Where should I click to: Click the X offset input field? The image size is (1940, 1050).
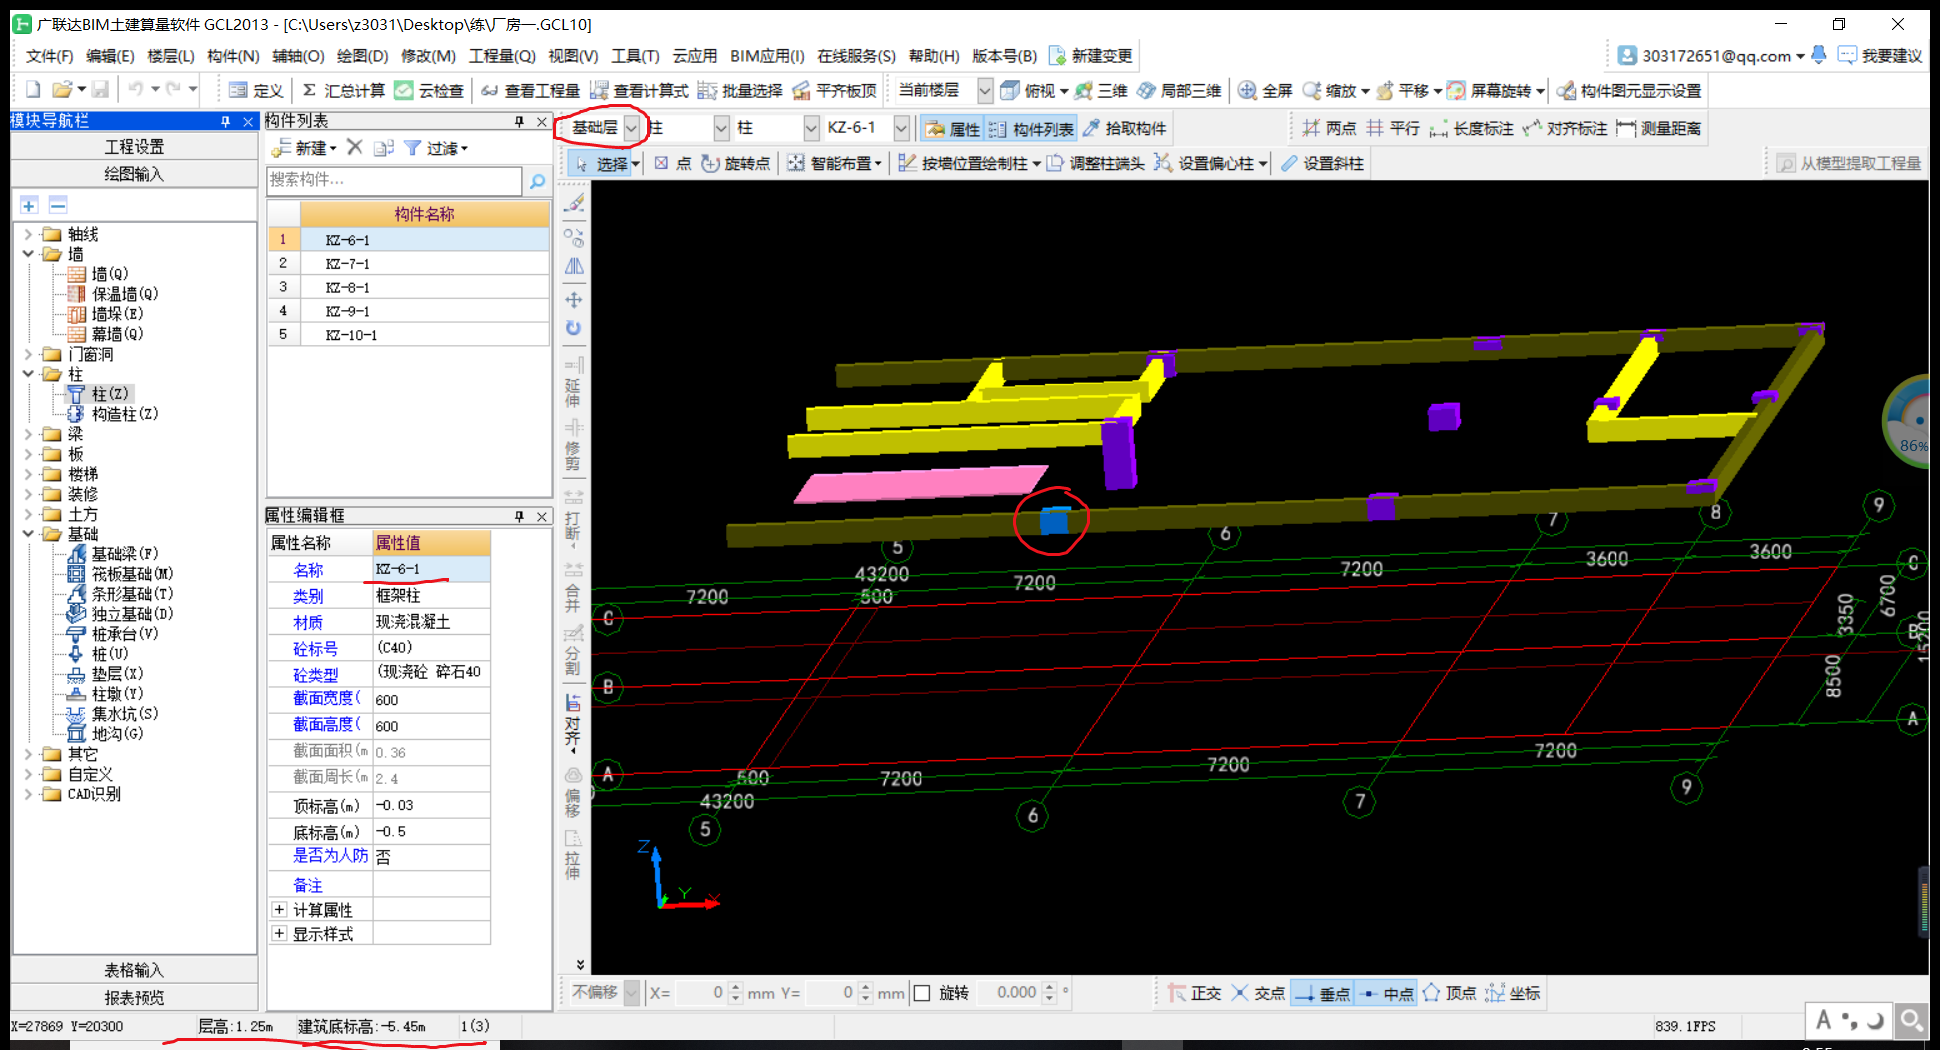pyautogui.click(x=700, y=993)
